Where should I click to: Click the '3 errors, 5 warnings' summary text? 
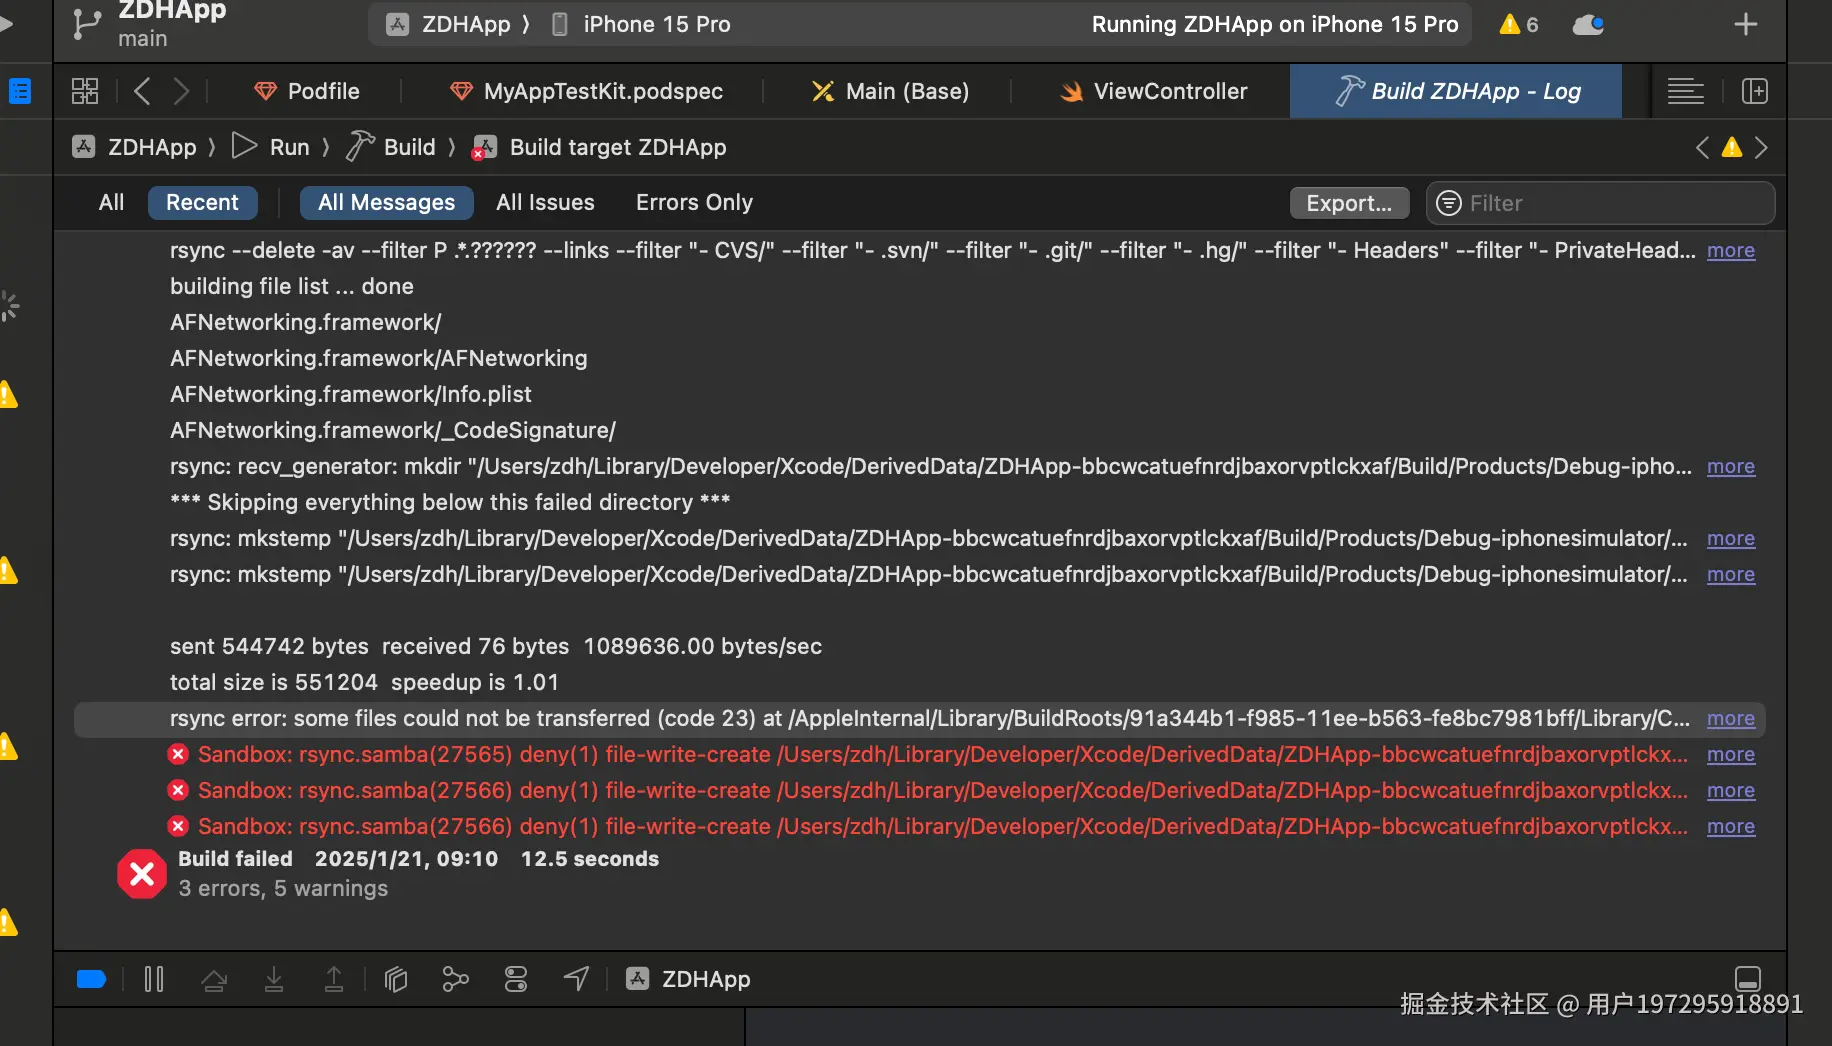coord(283,888)
